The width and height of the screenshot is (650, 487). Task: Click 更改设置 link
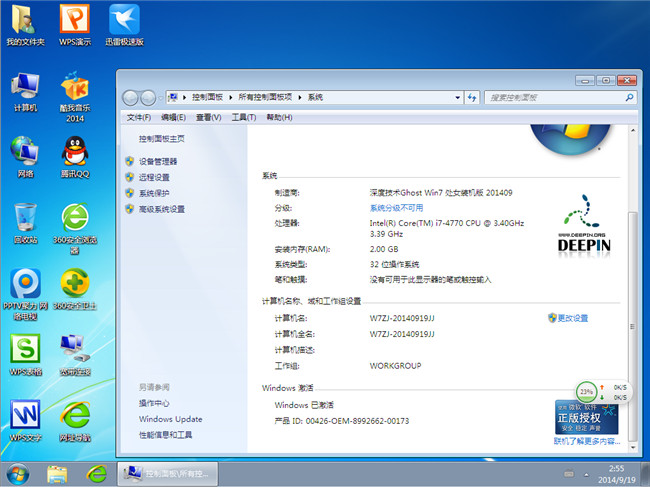(x=572, y=318)
